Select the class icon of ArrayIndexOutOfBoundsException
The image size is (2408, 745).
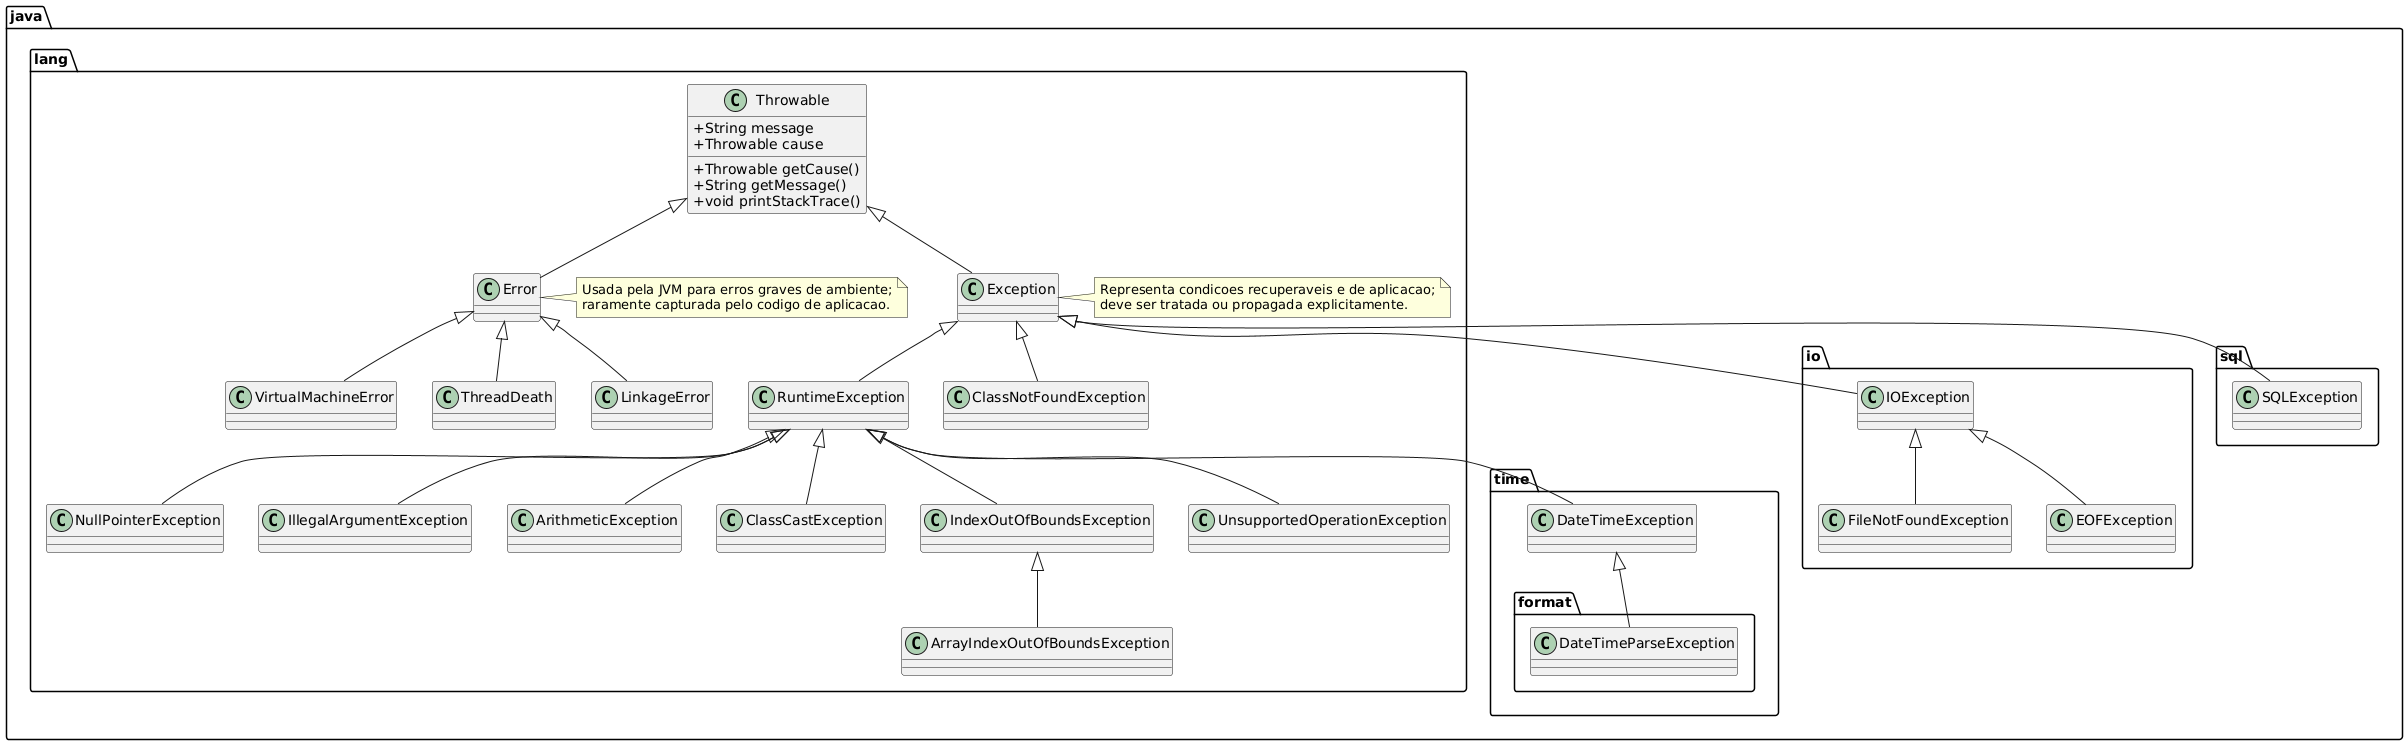pos(917,643)
